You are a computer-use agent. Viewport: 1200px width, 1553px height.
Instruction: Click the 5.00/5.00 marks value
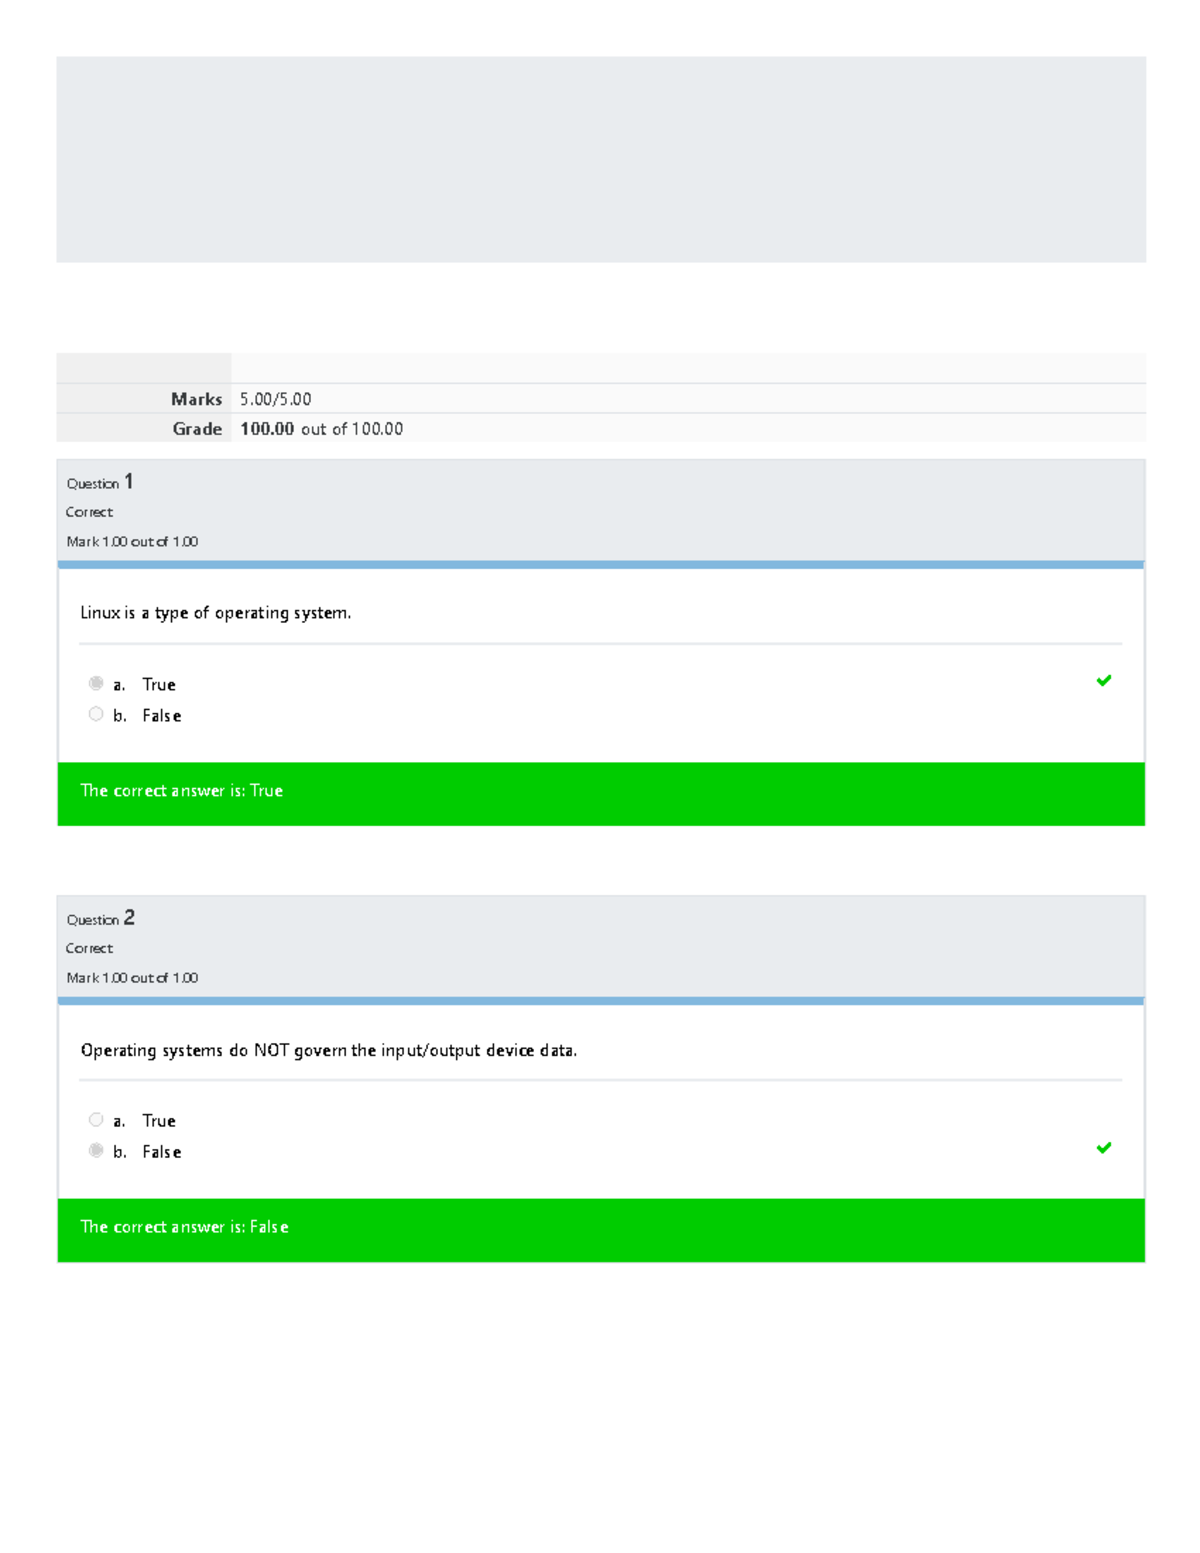[x=275, y=399]
